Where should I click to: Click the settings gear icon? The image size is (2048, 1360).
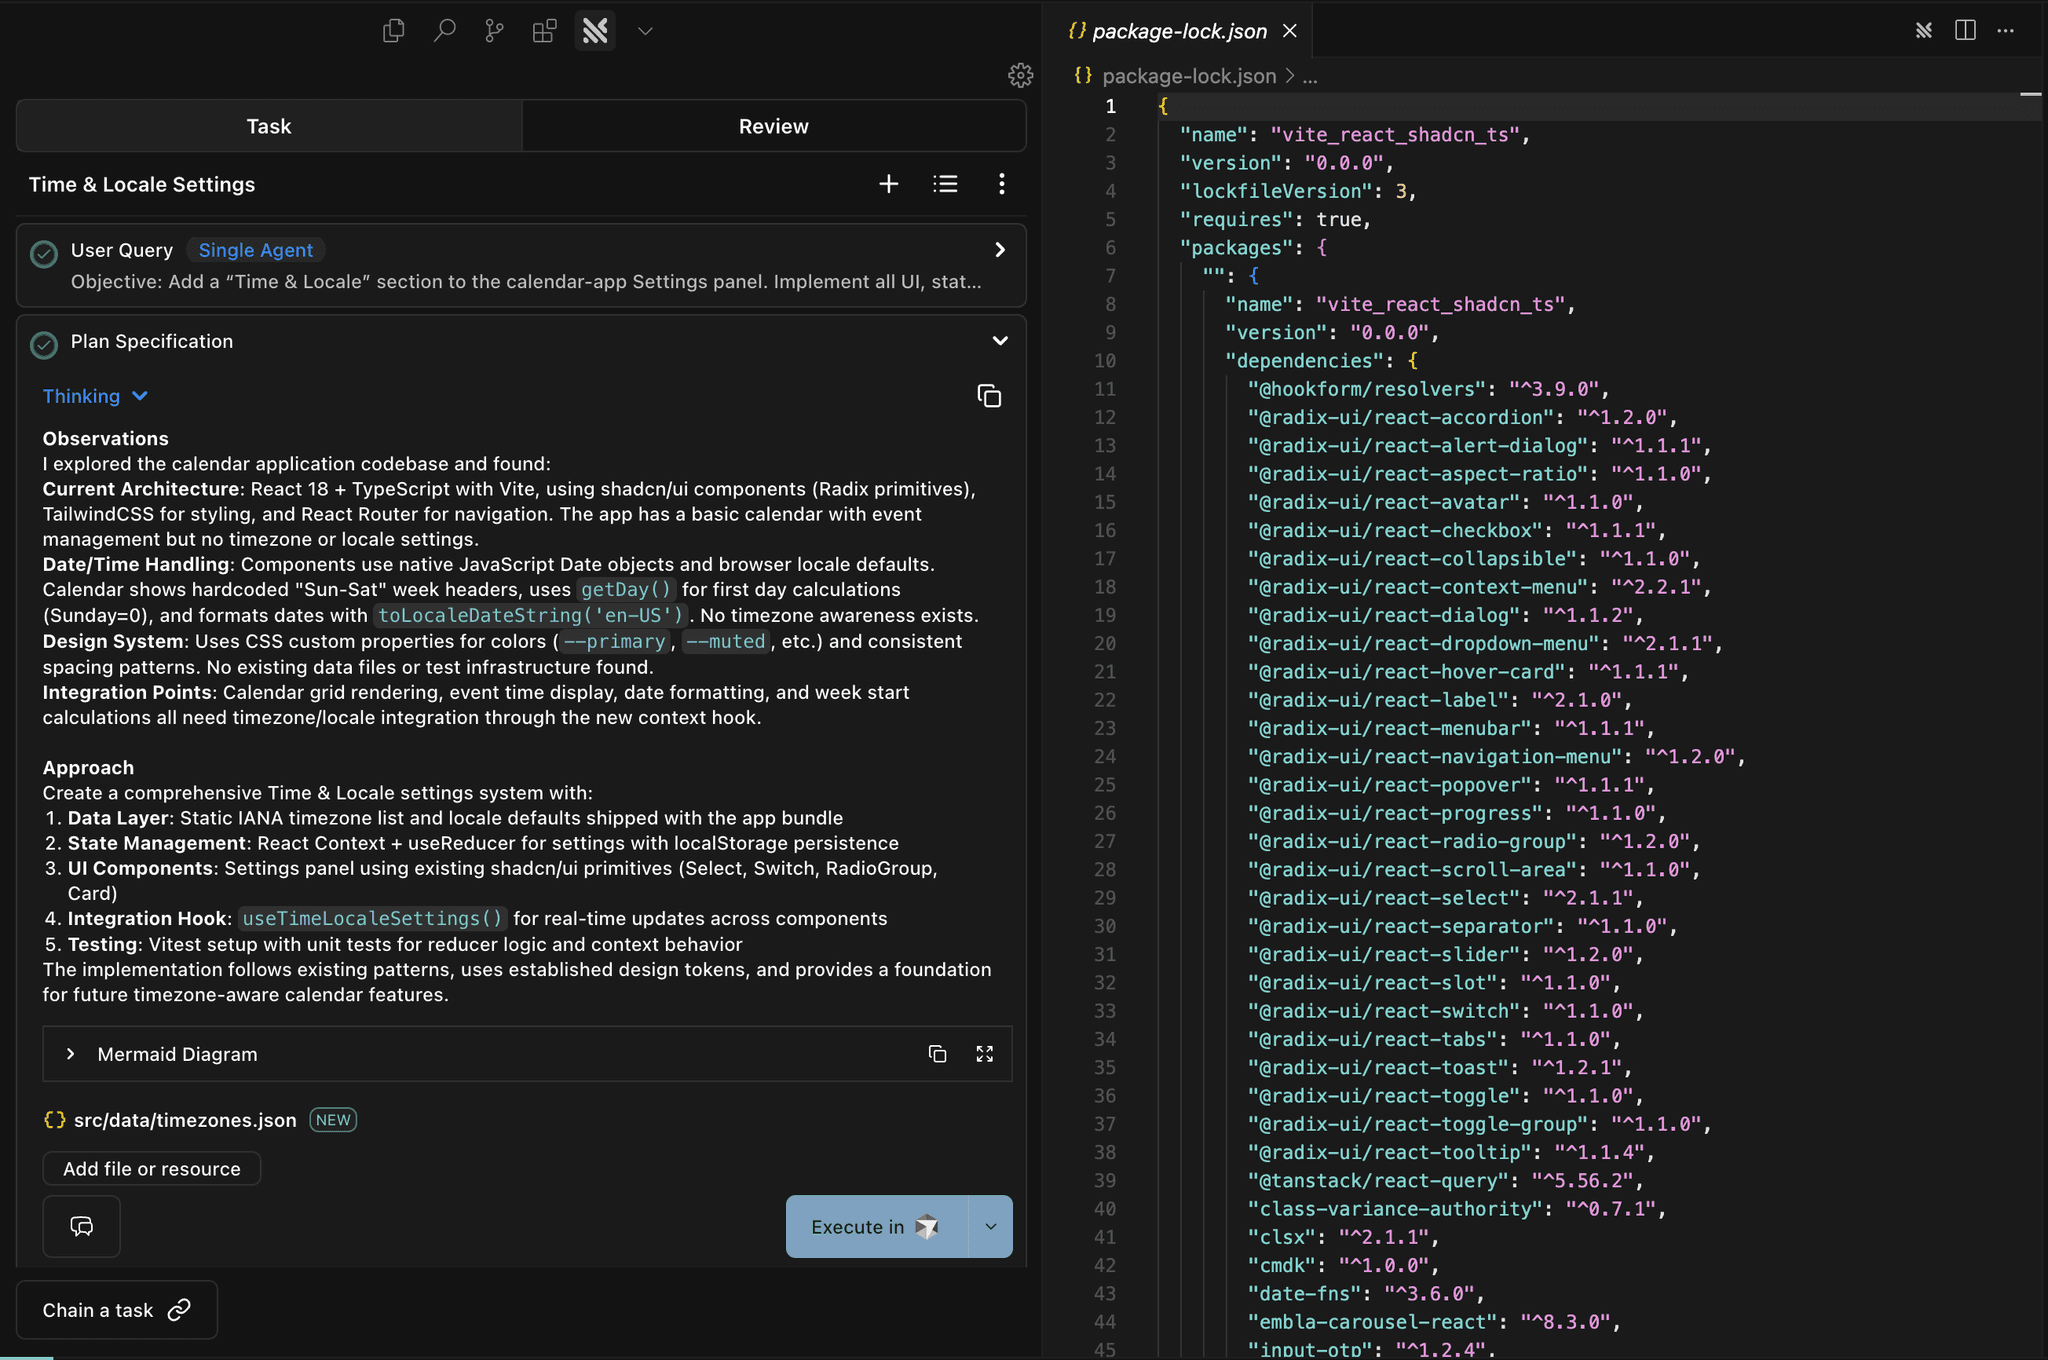[1020, 75]
